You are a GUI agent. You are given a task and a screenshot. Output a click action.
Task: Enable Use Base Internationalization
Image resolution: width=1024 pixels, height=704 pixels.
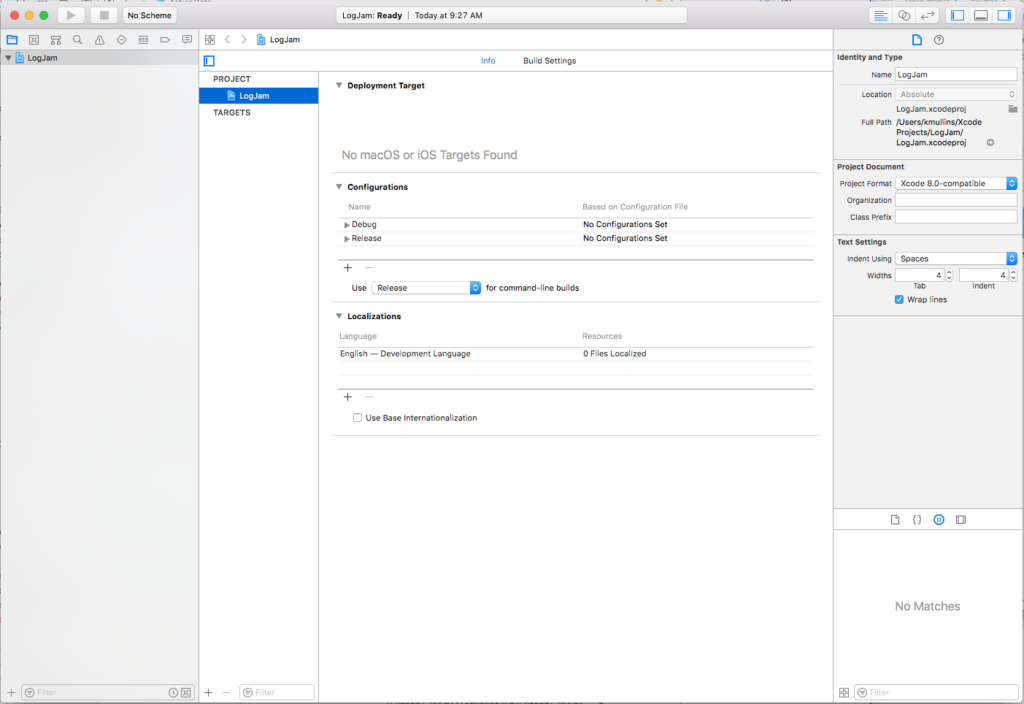click(x=357, y=417)
